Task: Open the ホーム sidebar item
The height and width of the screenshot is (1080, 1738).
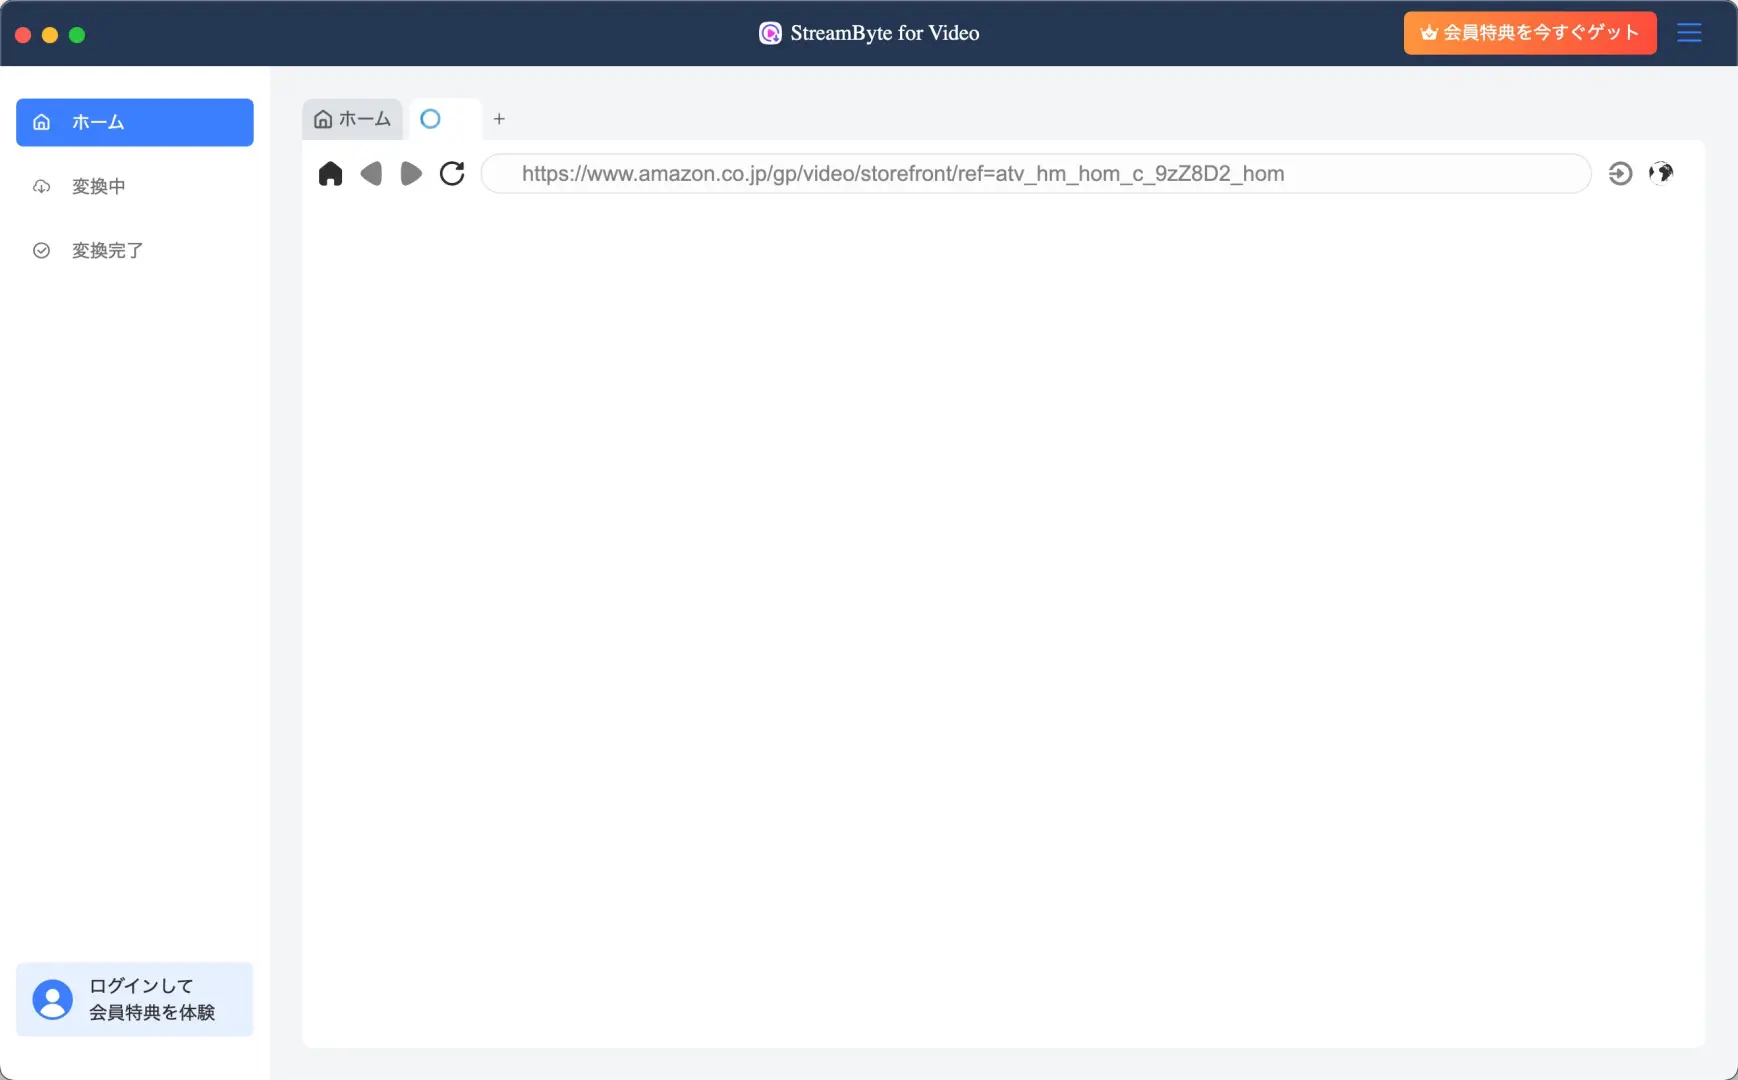Action: pyautogui.click(x=134, y=122)
